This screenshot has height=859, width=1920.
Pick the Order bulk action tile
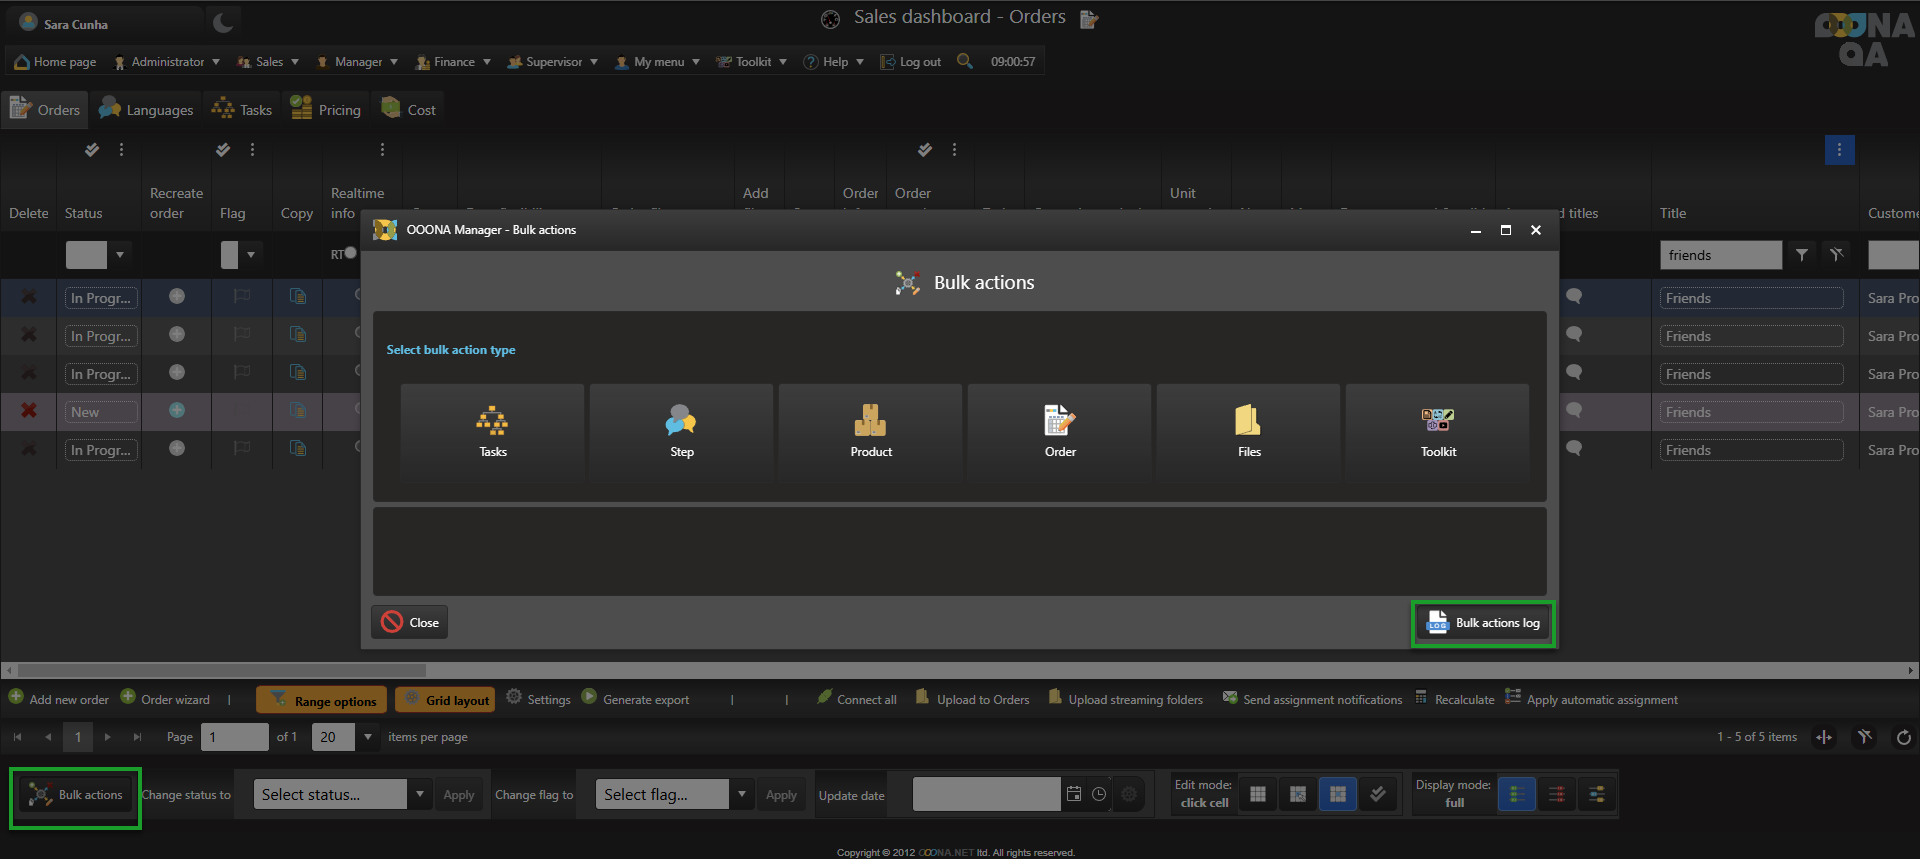pos(1059,431)
